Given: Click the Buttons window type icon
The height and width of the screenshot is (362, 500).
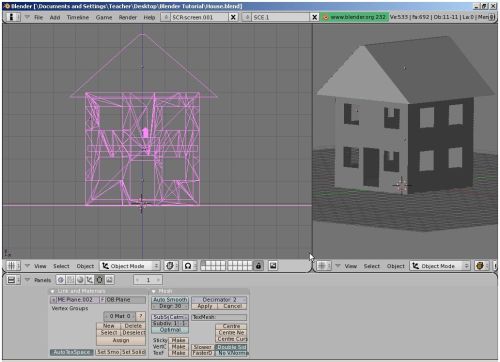Looking at the screenshot, I should (x=12, y=280).
